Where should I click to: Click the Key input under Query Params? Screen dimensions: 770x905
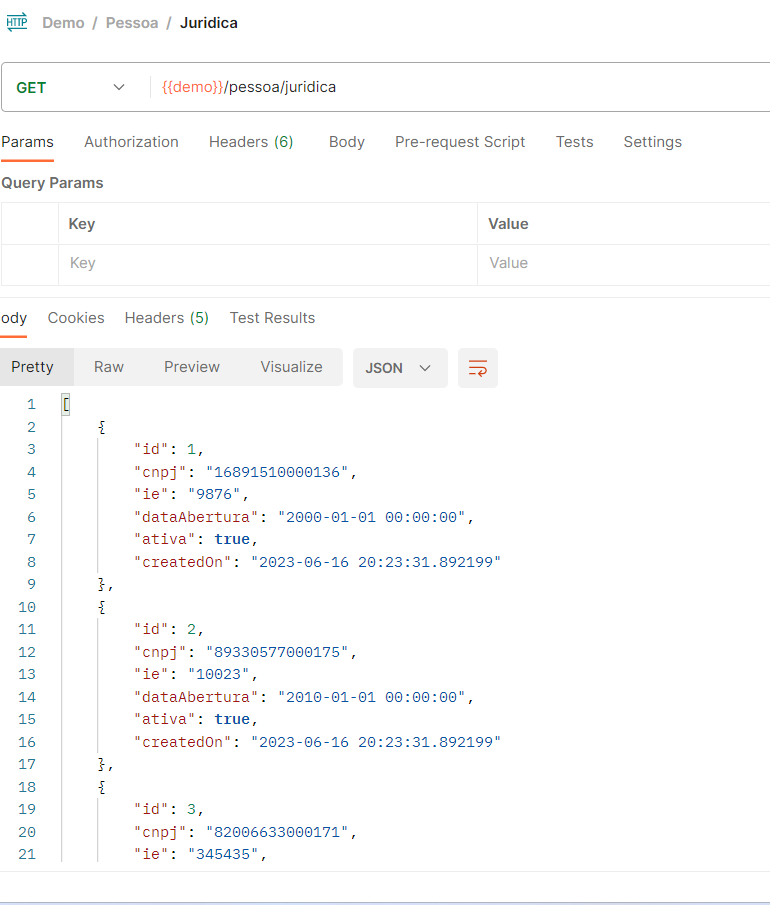point(250,263)
